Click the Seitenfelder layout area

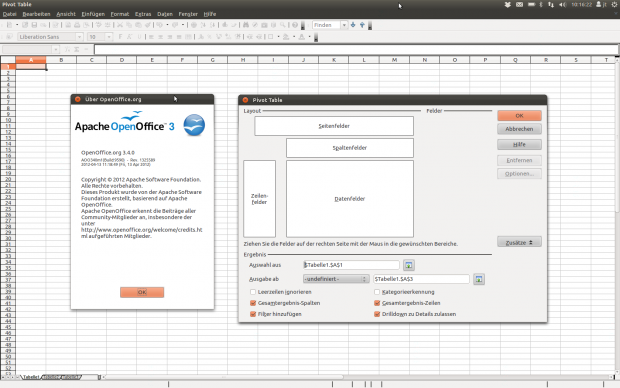tap(334, 126)
